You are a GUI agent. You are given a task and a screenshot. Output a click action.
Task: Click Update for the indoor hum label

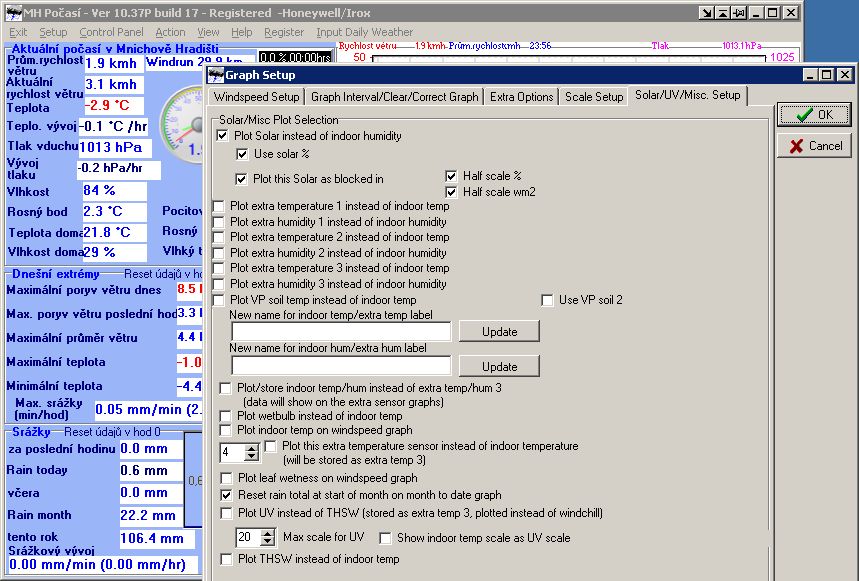pyautogui.click(x=499, y=366)
